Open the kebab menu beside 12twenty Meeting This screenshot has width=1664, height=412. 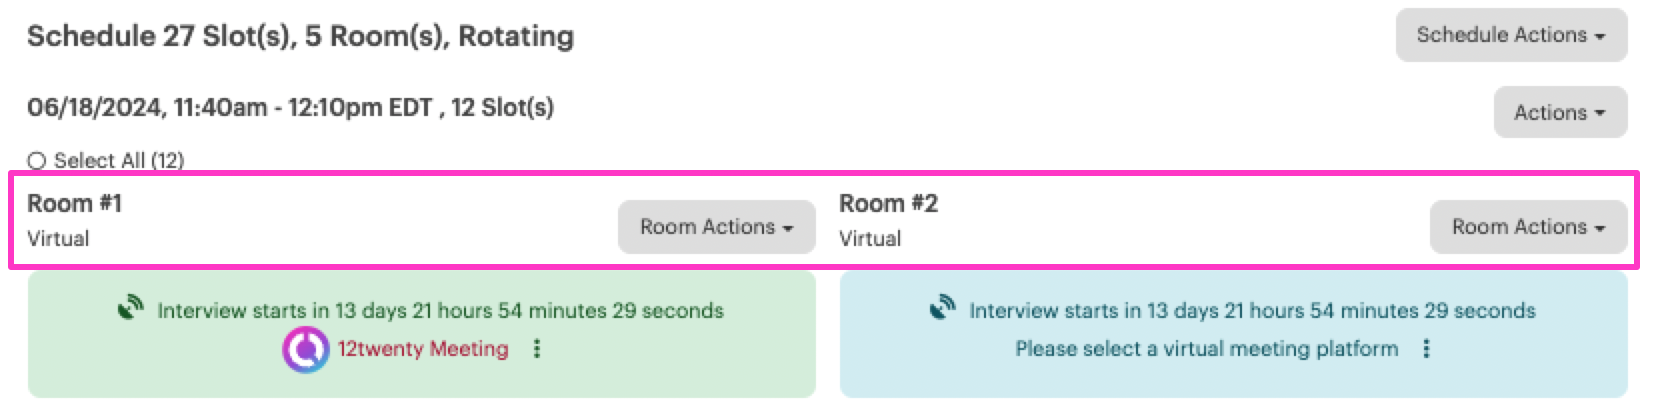click(537, 349)
